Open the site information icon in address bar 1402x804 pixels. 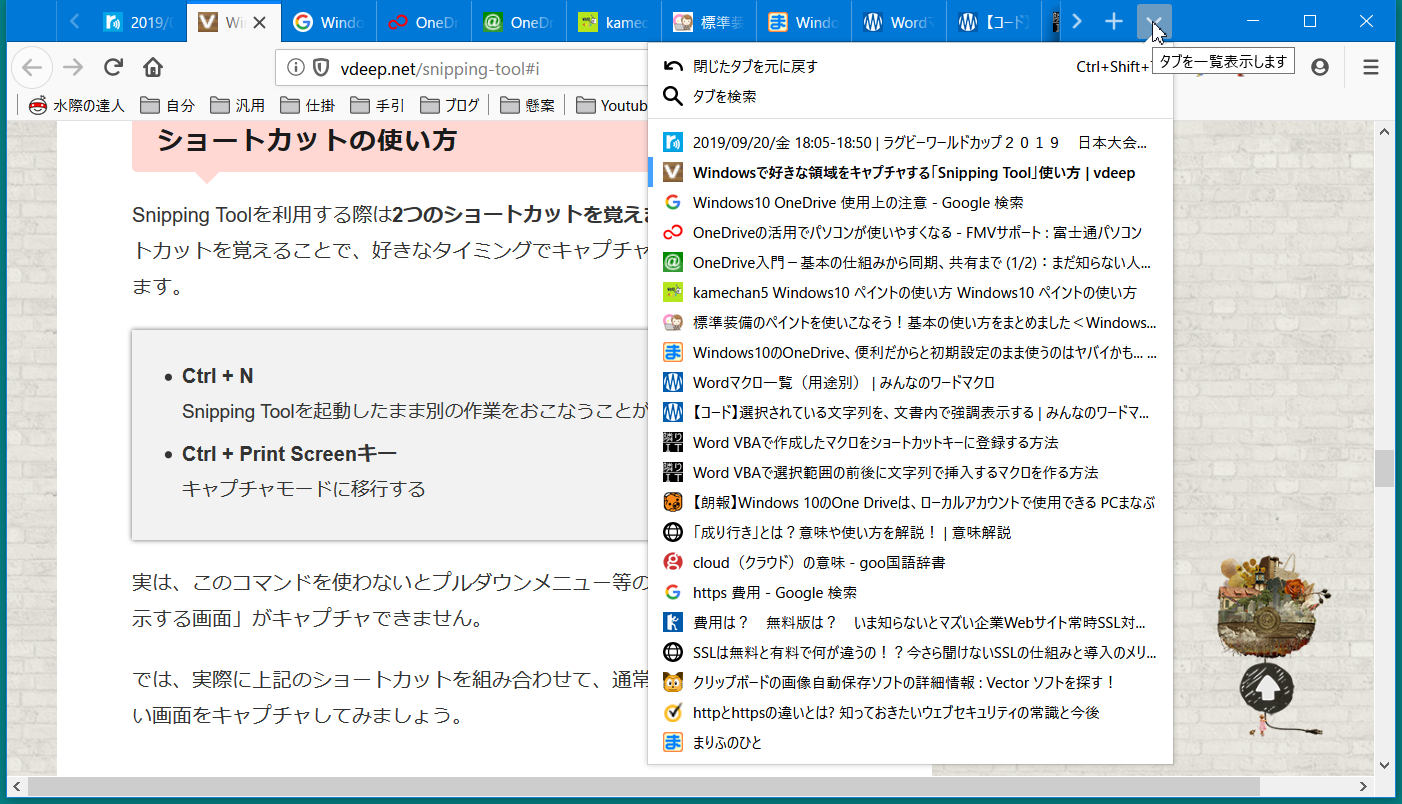tap(296, 68)
